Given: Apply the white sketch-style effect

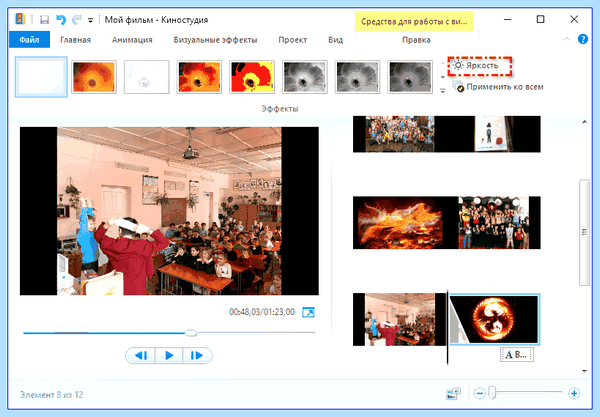Looking at the screenshot, I should 147,77.
